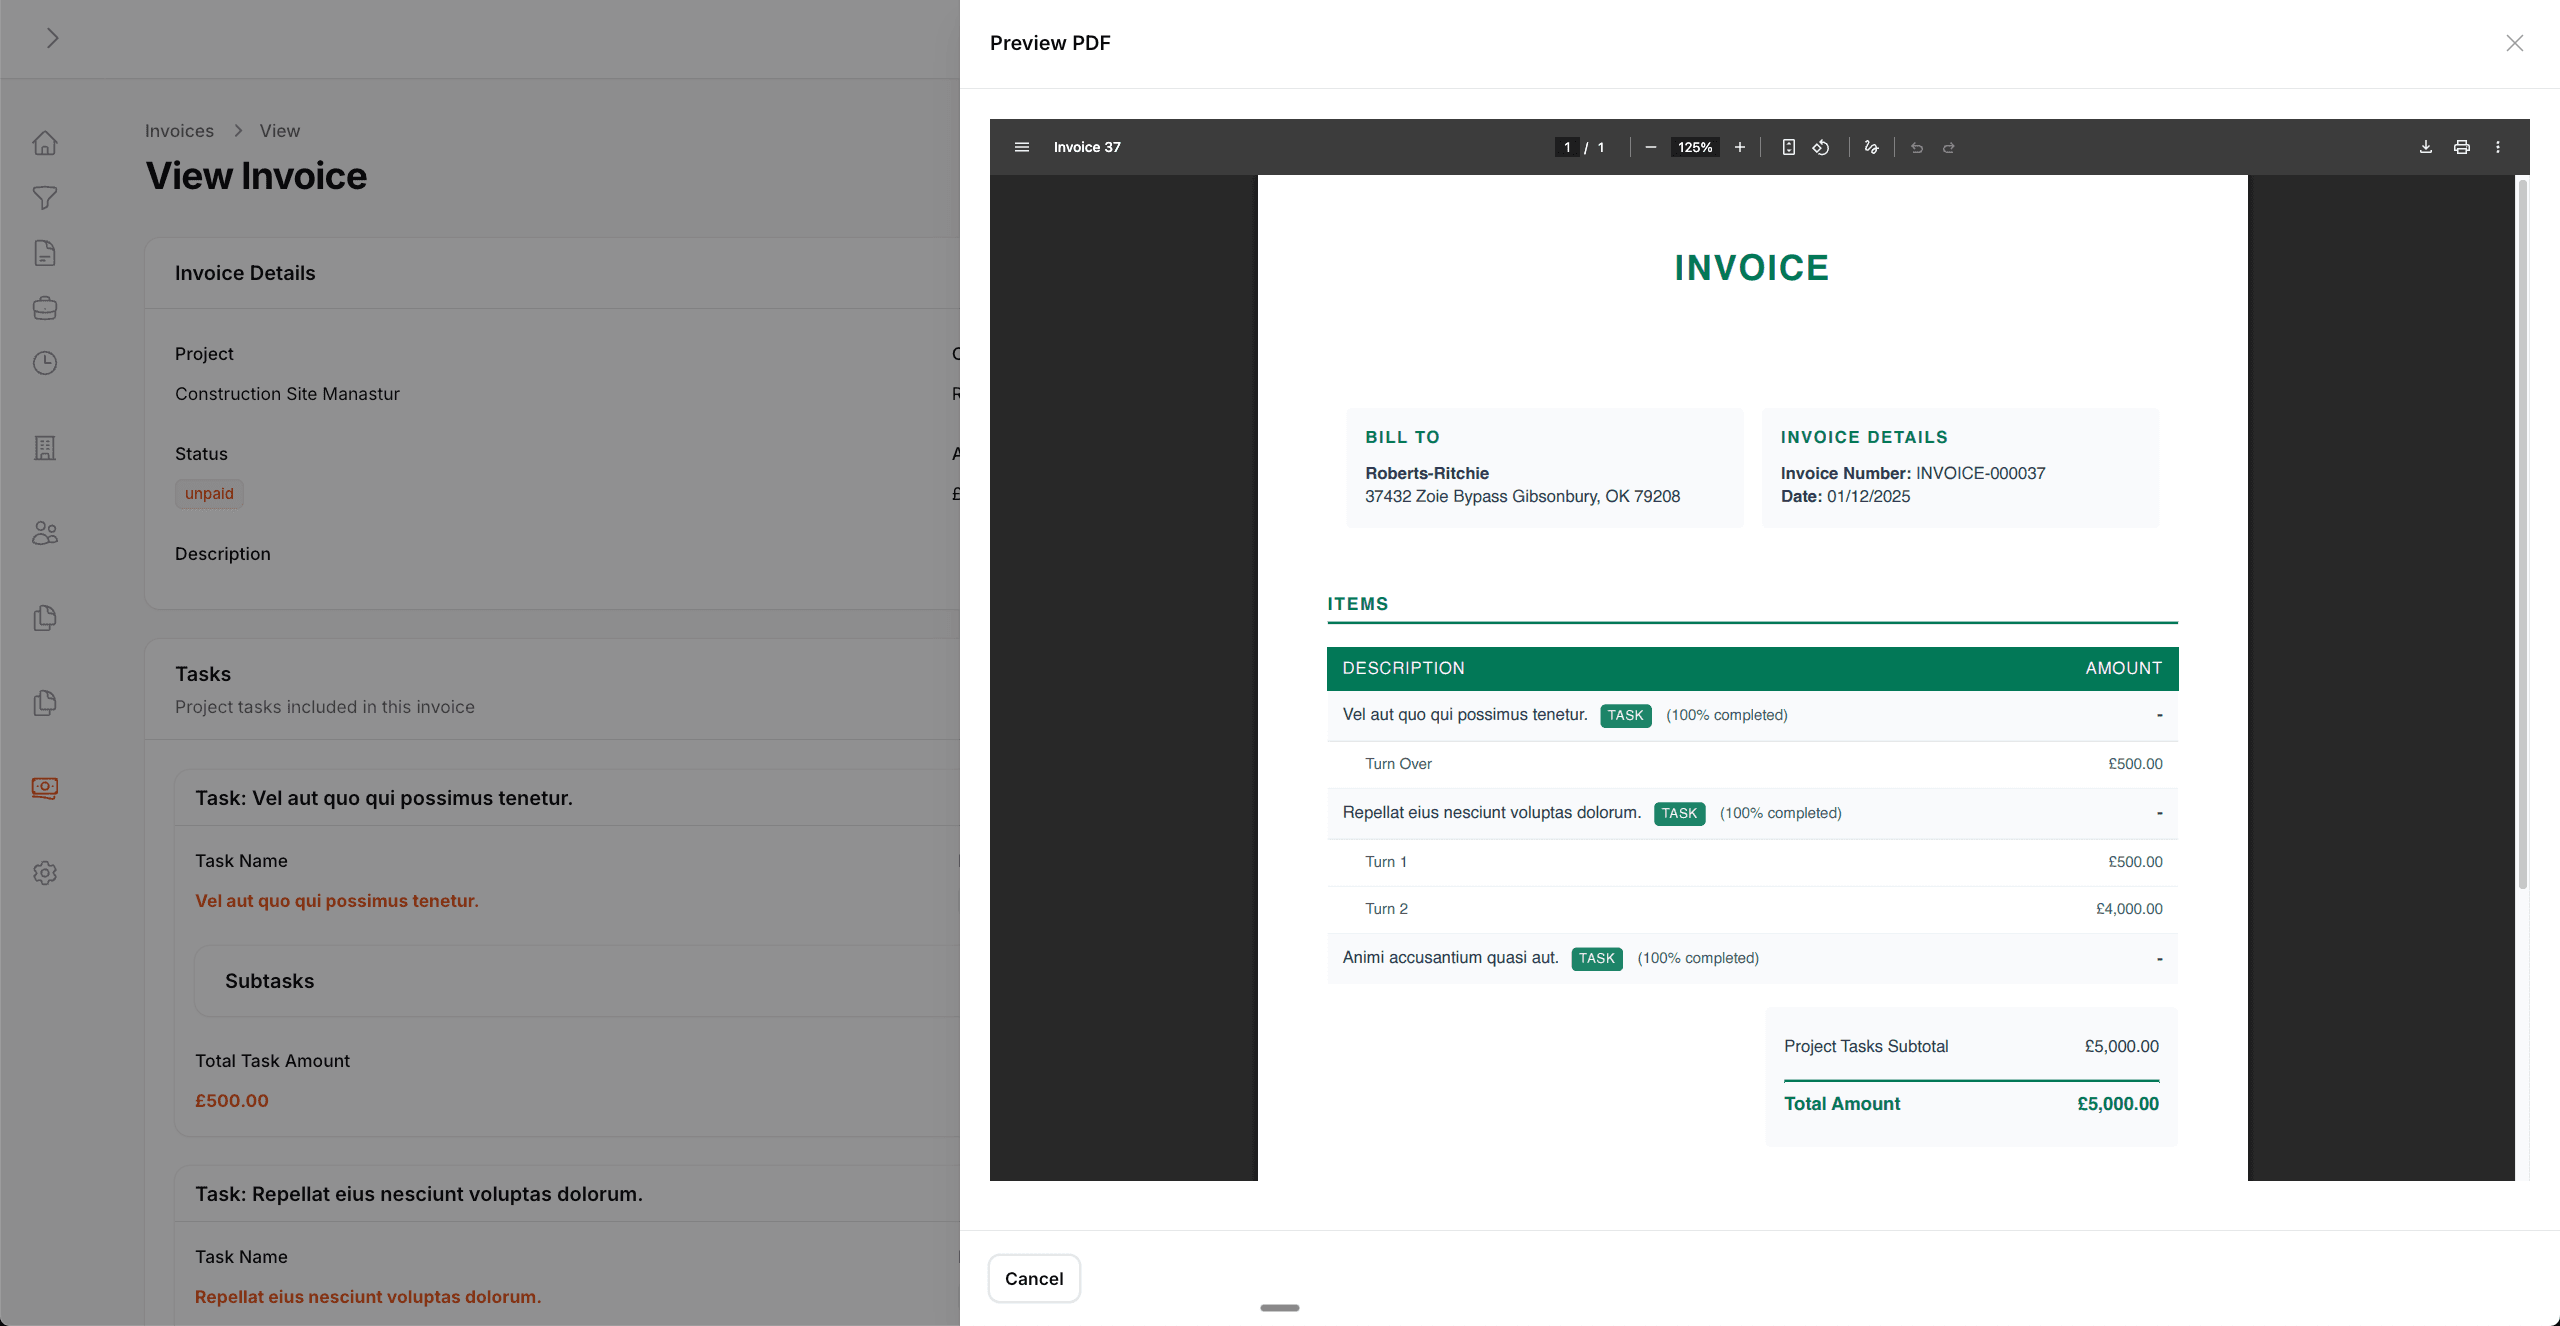Image resolution: width=2560 pixels, height=1326 pixels.
Task: Print the invoice PDF
Action: 2461,147
